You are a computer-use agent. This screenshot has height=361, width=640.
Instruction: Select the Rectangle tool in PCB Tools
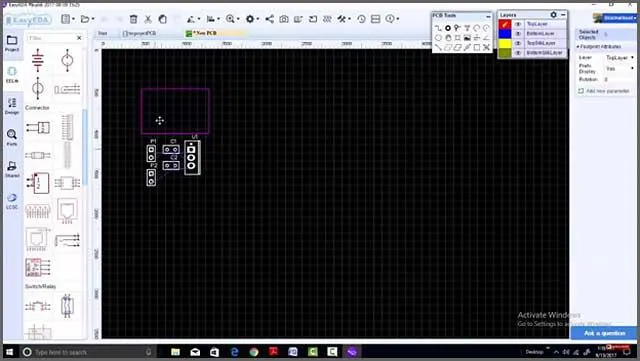476,48
